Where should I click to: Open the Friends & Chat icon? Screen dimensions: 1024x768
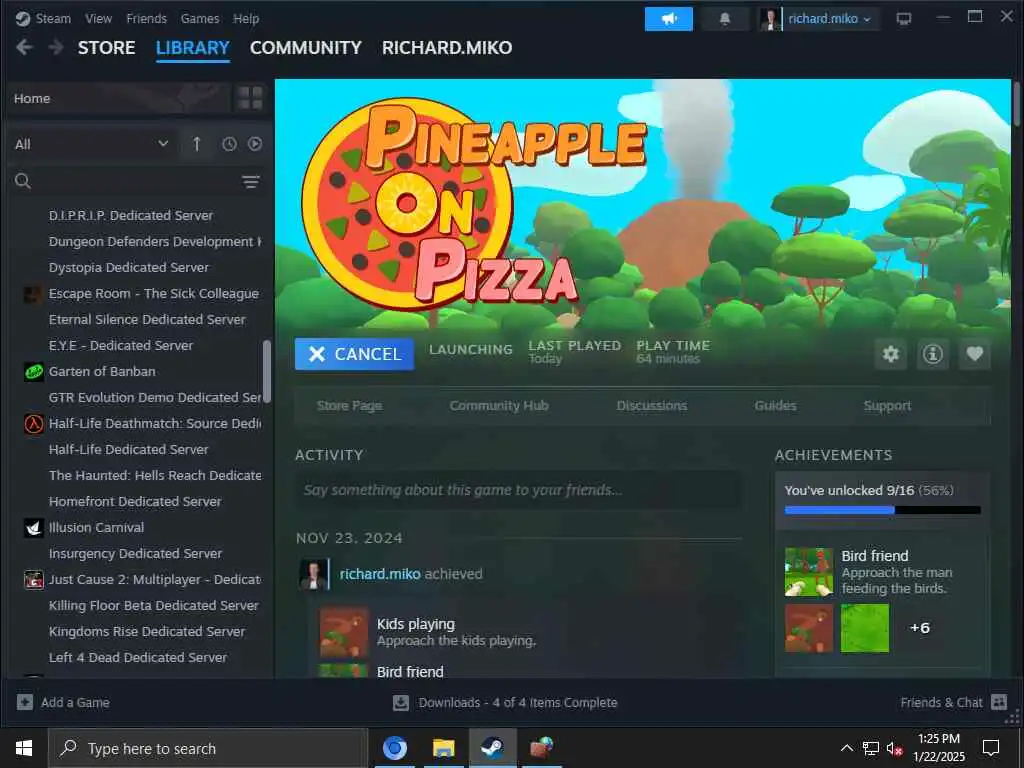(x=999, y=702)
